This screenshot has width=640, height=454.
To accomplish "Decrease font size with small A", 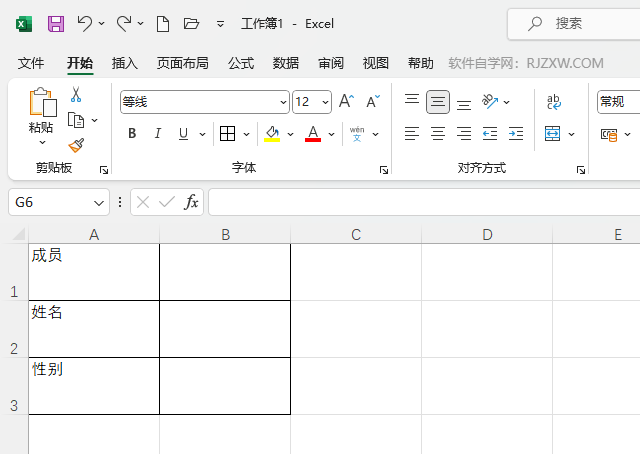I will pos(373,101).
